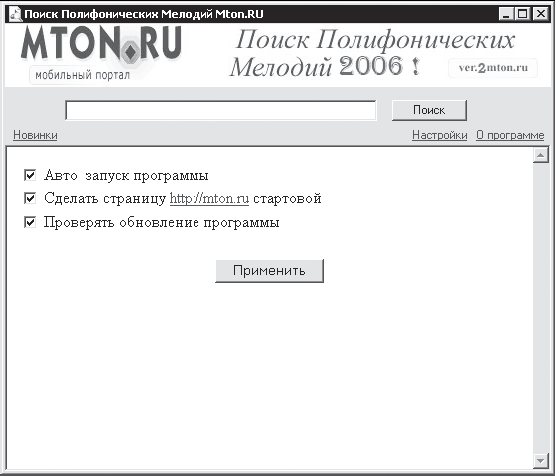Viewport: 555px width, 476px height.
Task: Click the Применить button
Action: (x=269, y=271)
